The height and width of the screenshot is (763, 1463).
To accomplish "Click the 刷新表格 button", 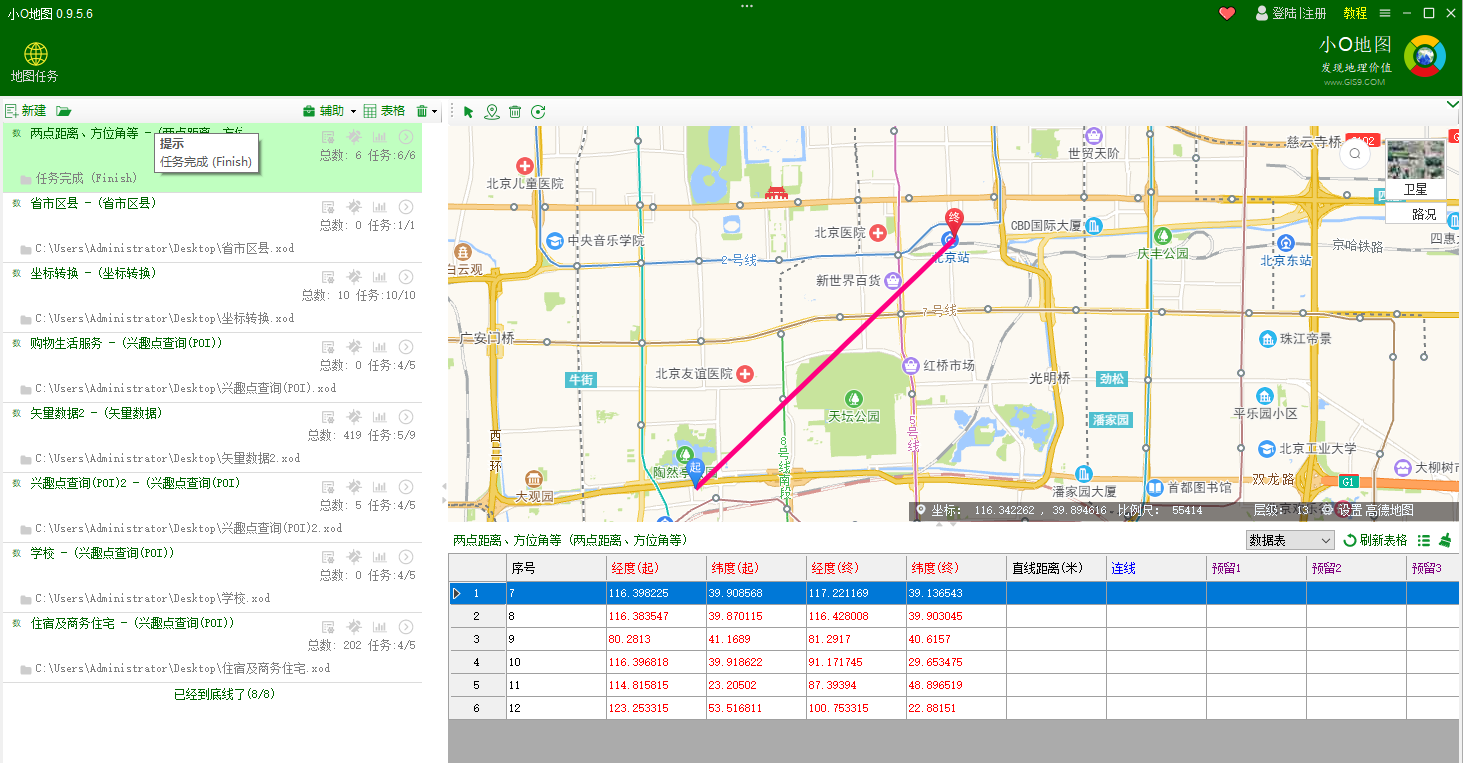I will [x=1375, y=540].
